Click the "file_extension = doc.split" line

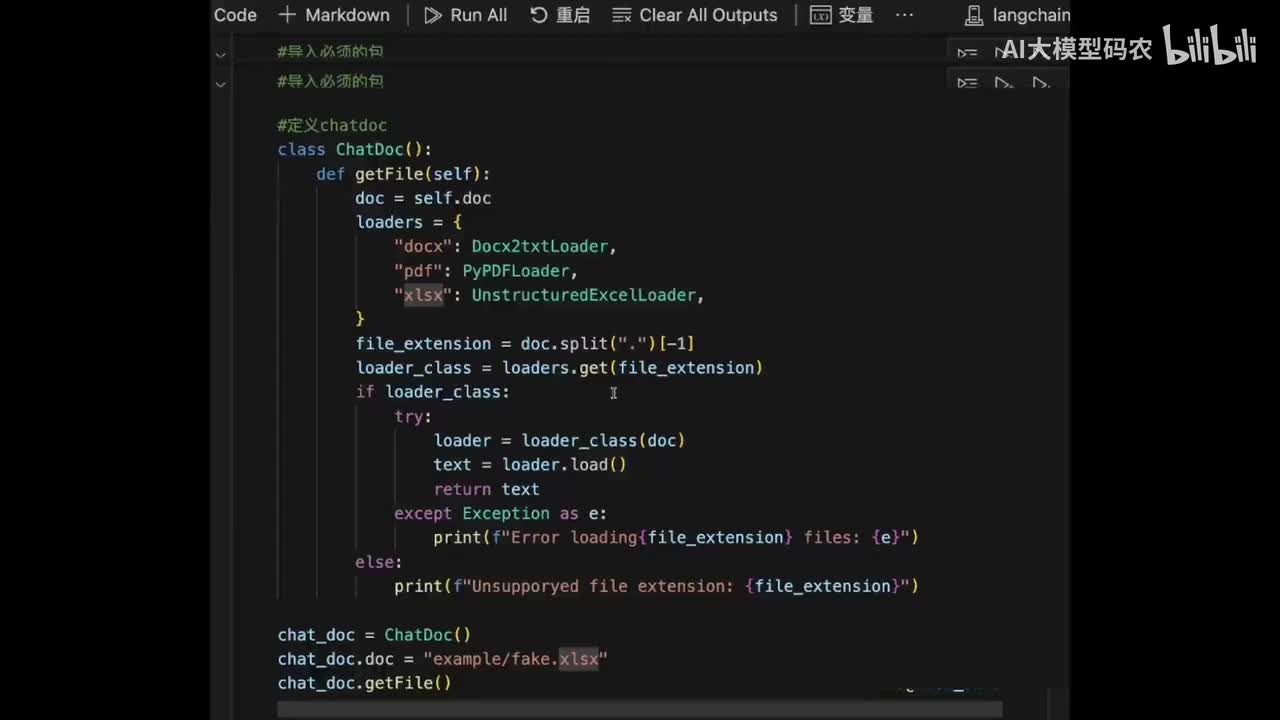point(525,343)
